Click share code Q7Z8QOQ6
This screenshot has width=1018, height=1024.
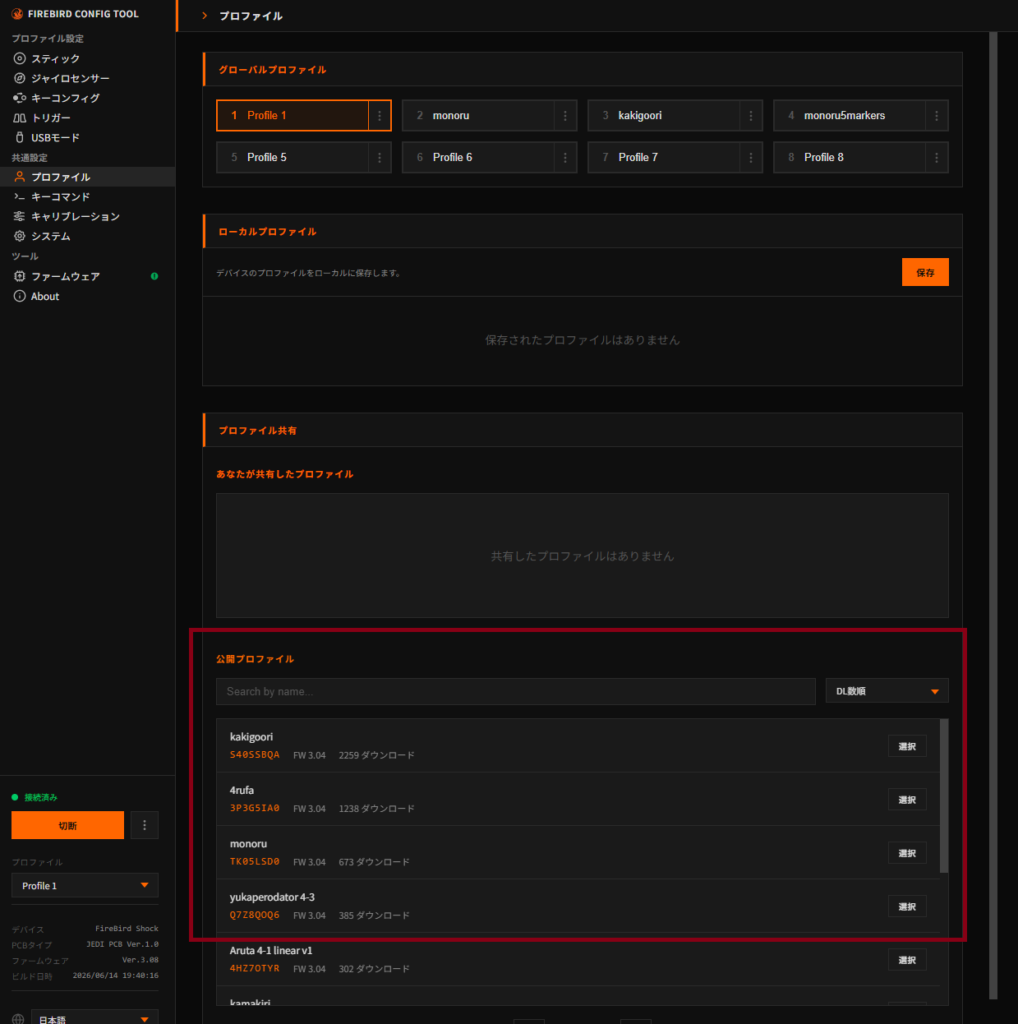(x=255, y=916)
